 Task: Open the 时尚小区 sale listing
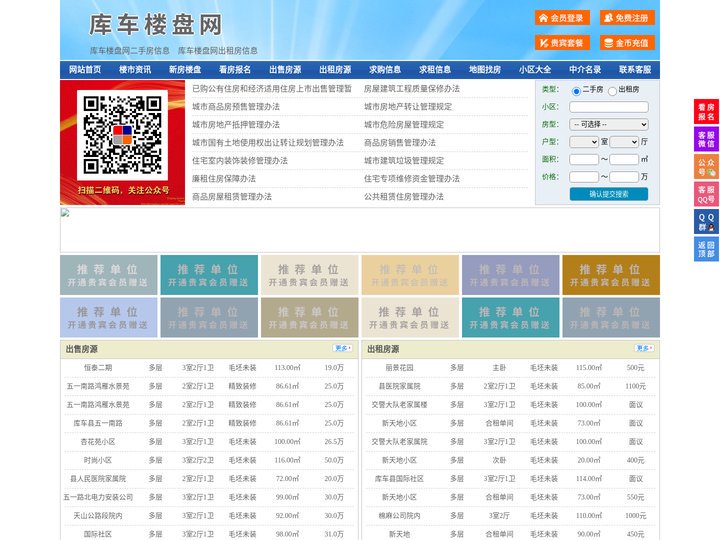pyautogui.click(x=98, y=460)
